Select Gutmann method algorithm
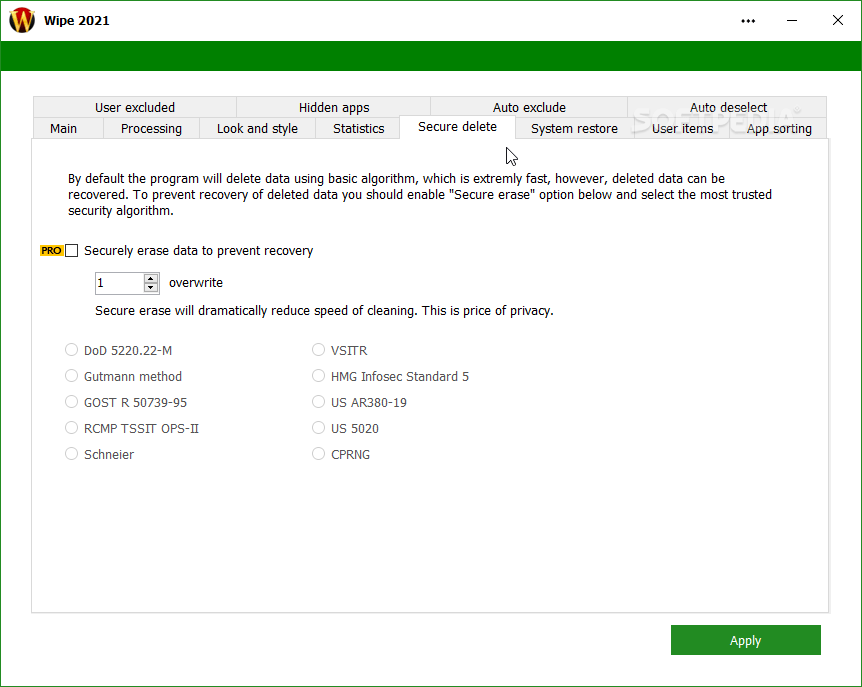Image resolution: width=862 pixels, height=687 pixels. coord(123,376)
